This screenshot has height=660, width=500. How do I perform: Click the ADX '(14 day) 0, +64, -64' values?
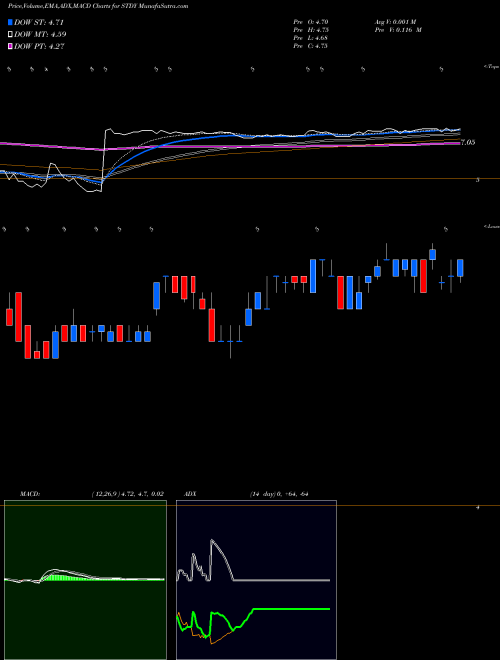pos(279,494)
